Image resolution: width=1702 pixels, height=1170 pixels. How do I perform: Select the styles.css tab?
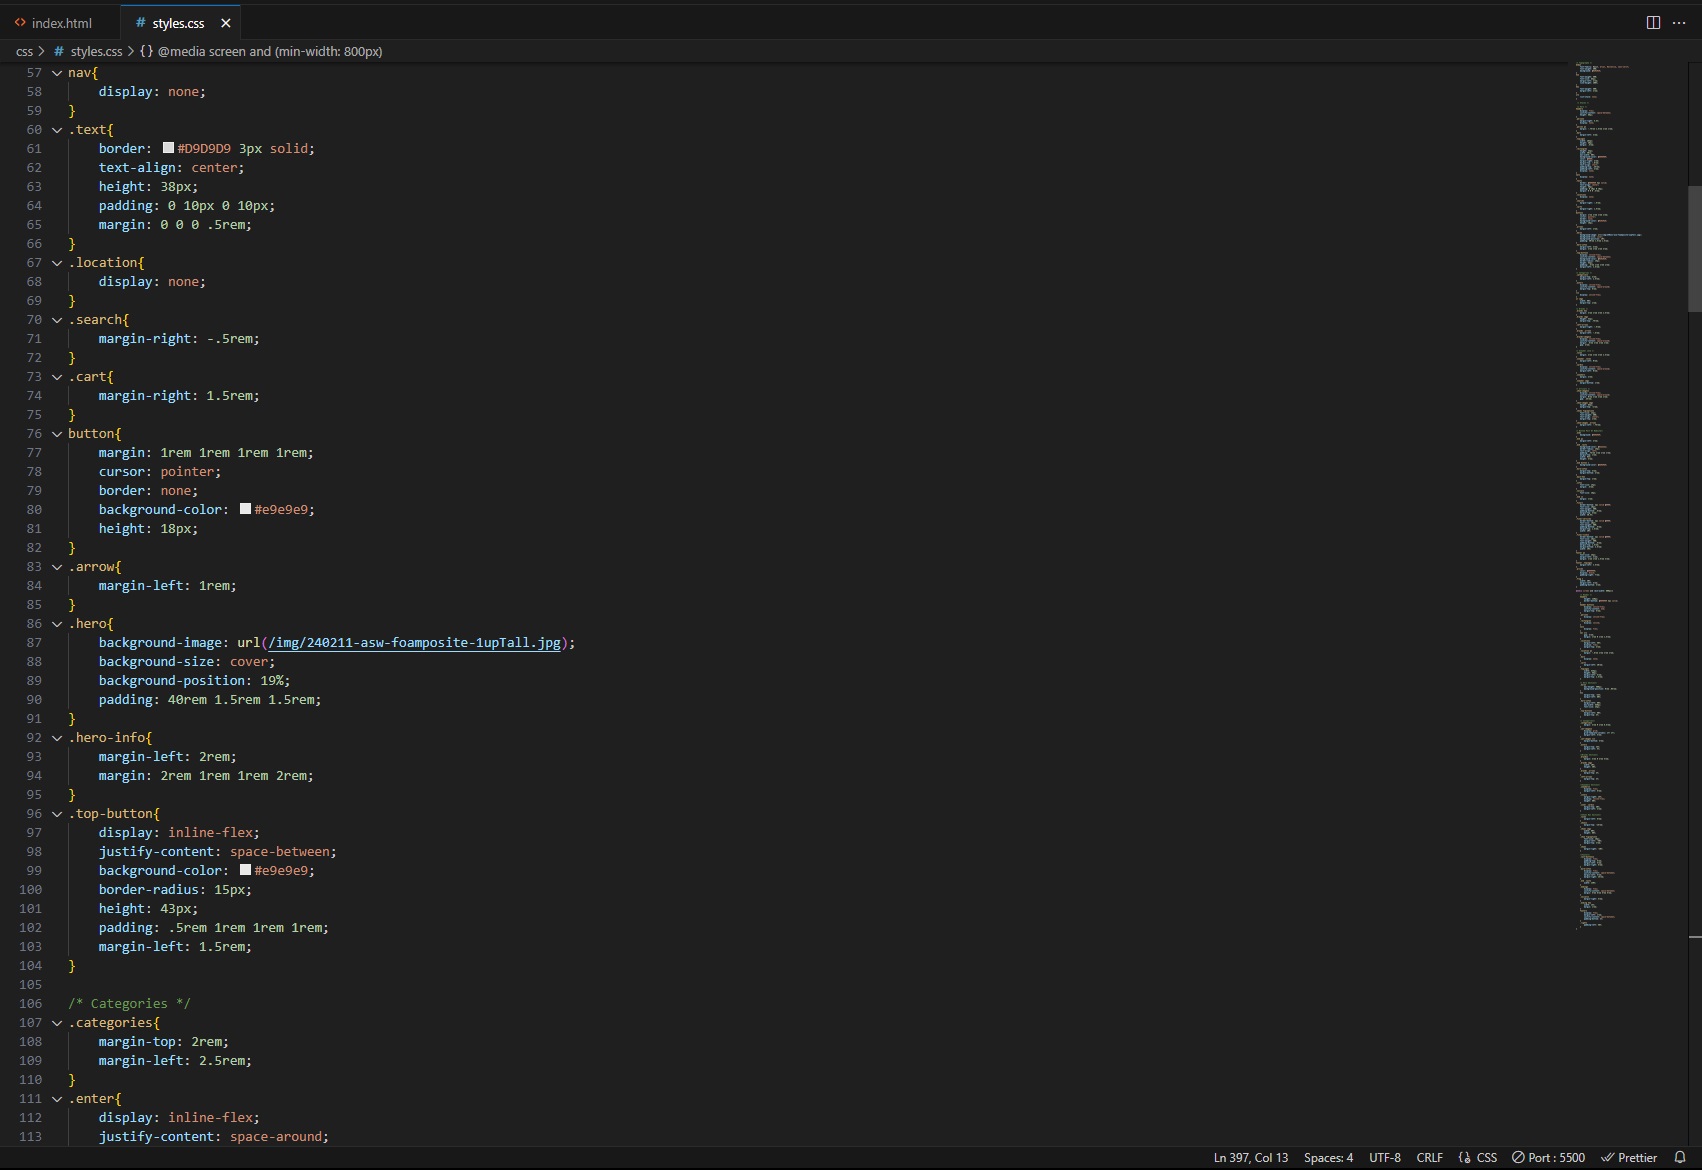coord(177,23)
